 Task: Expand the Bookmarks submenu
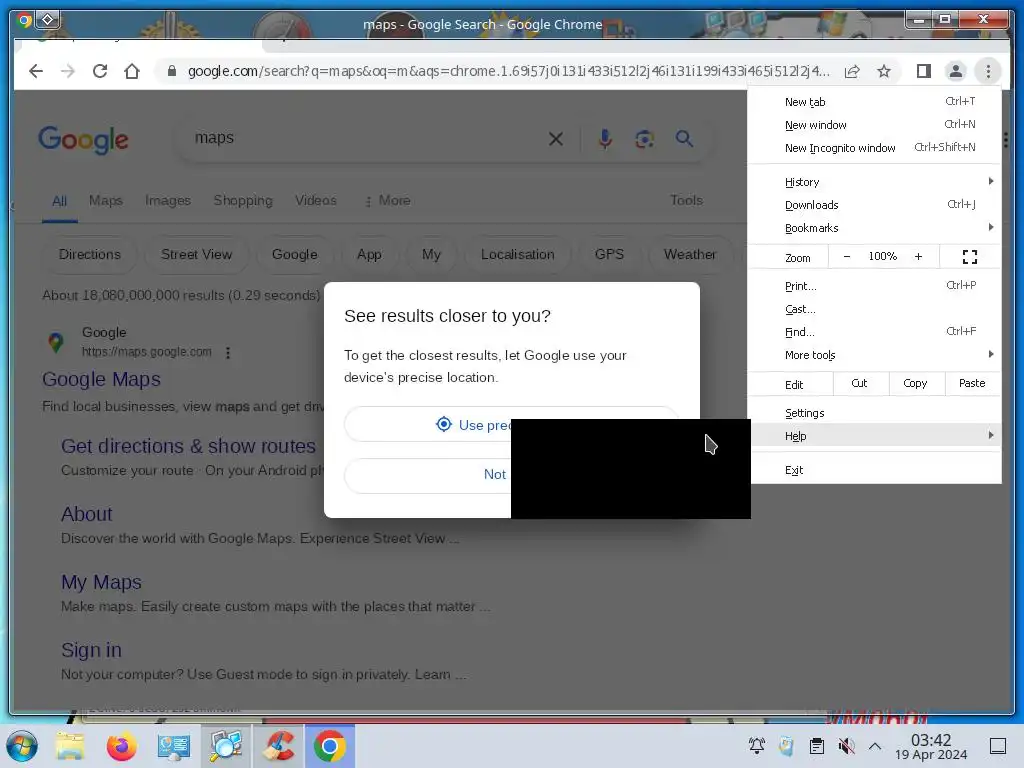click(x=874, y=228)
